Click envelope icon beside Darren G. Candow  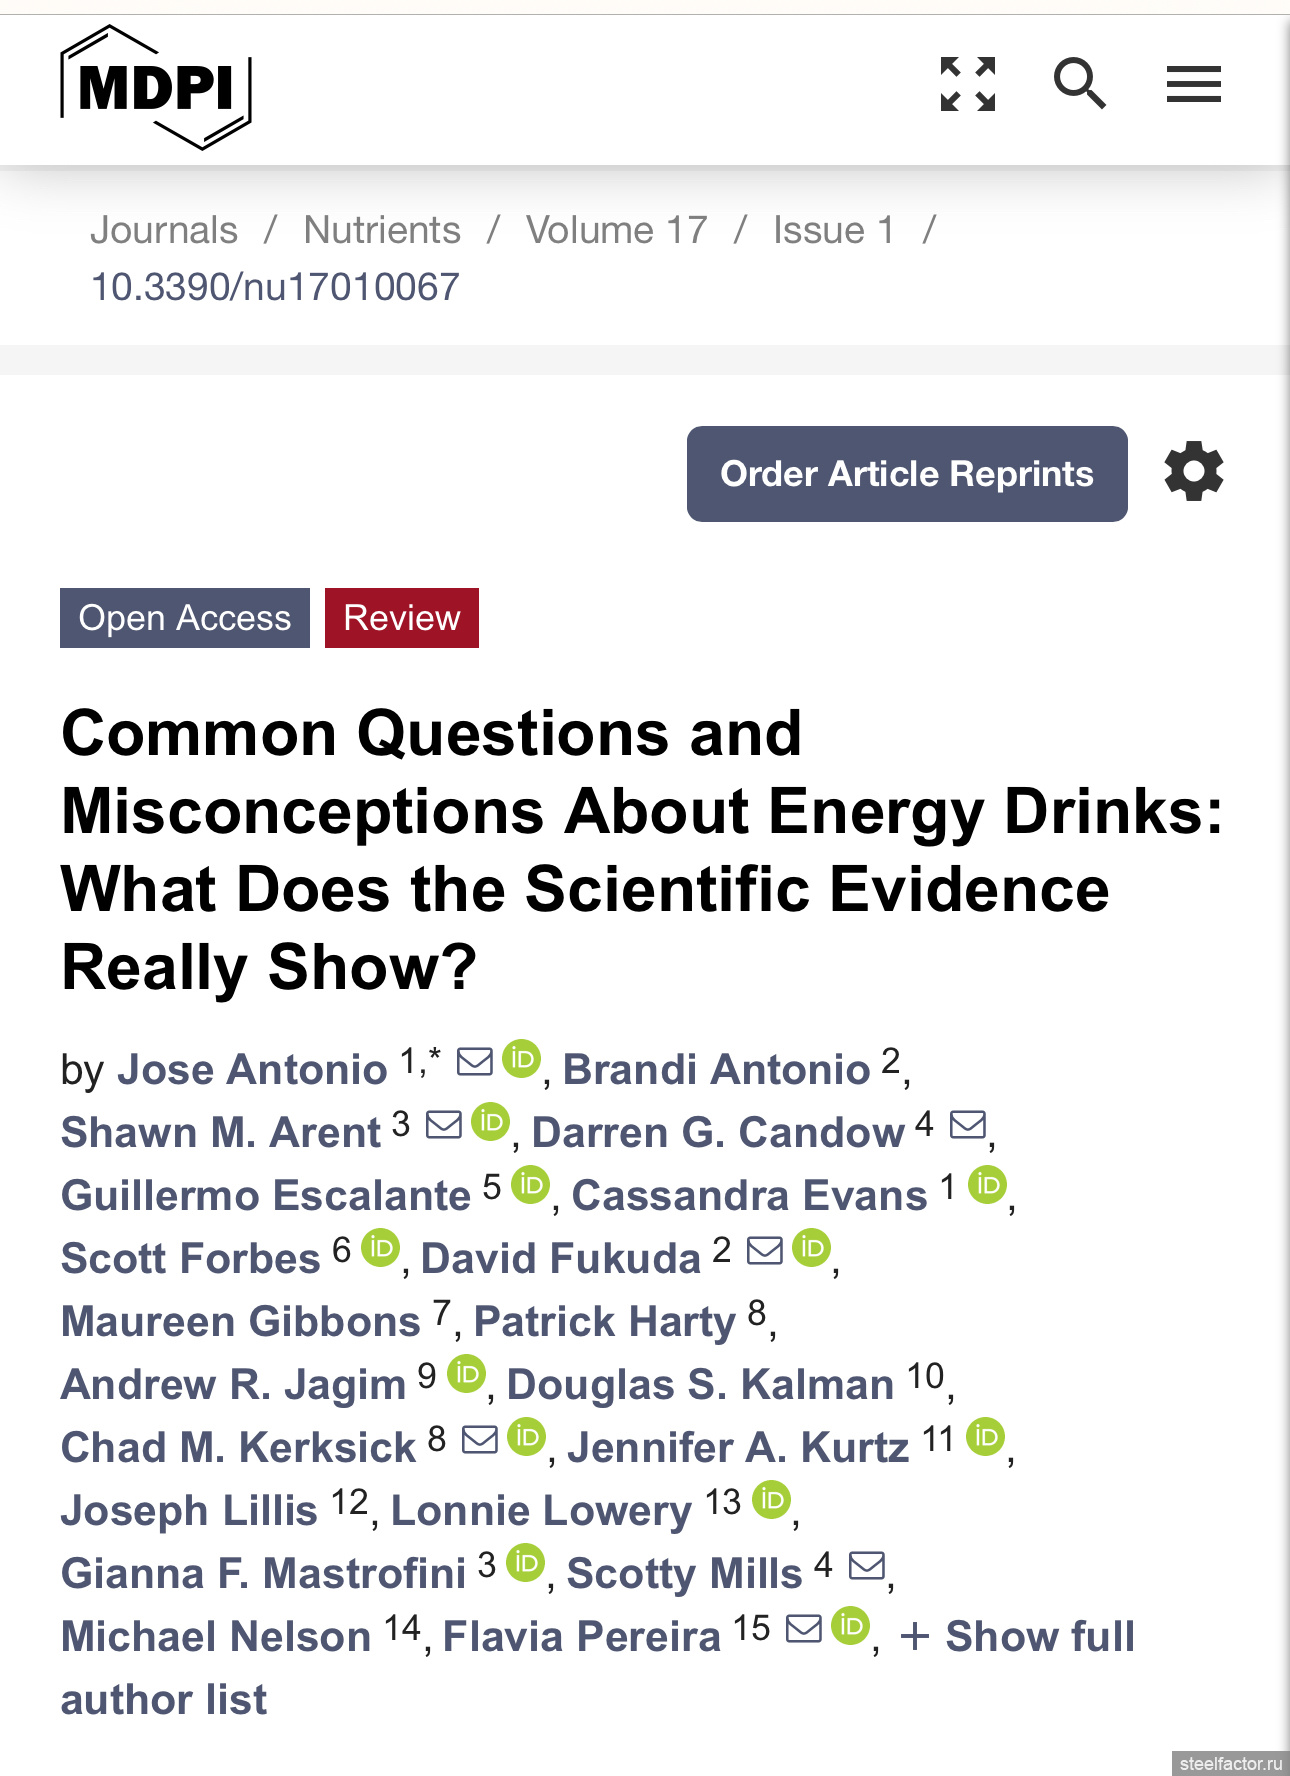tap(968, 1124)
